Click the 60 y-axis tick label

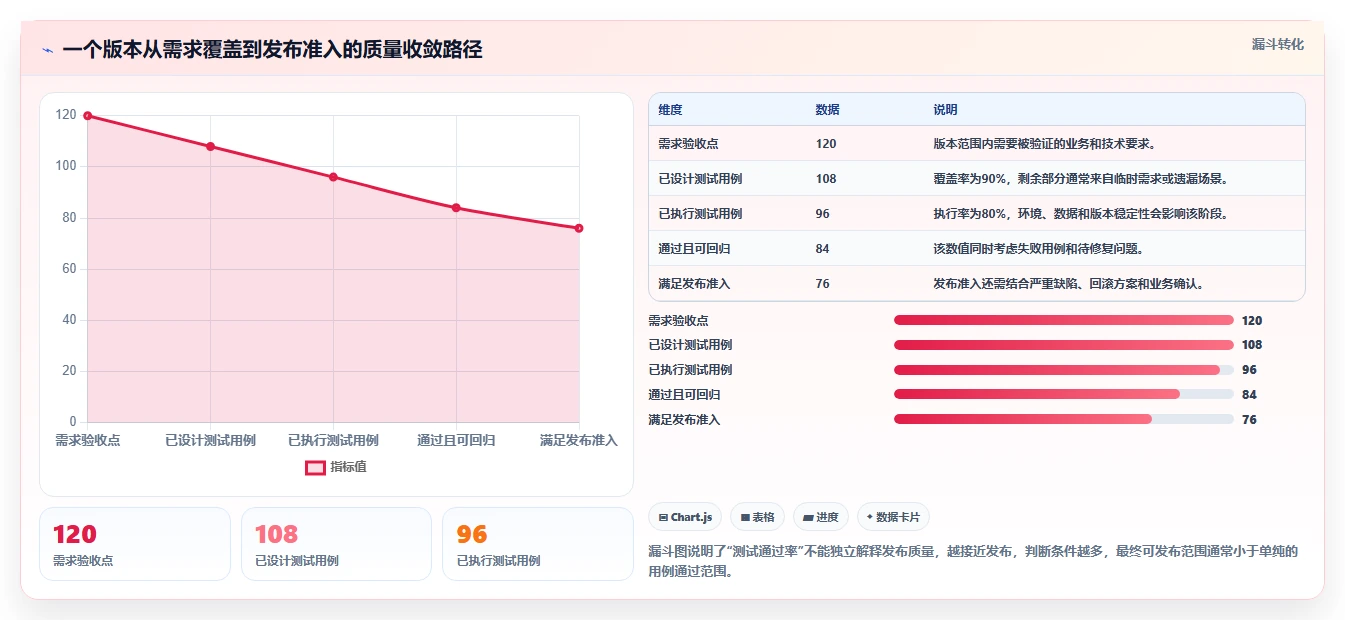pos(69,269)
